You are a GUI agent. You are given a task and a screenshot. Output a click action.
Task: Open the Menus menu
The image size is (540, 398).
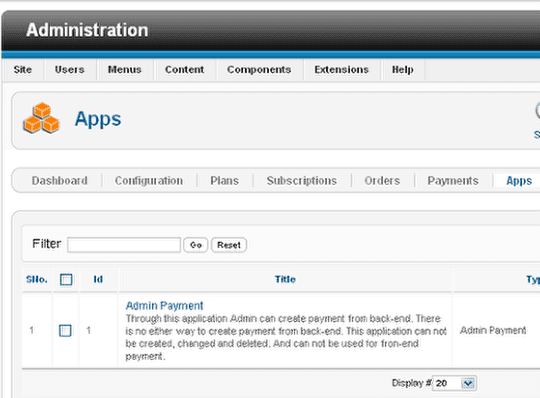coord(125,70)
